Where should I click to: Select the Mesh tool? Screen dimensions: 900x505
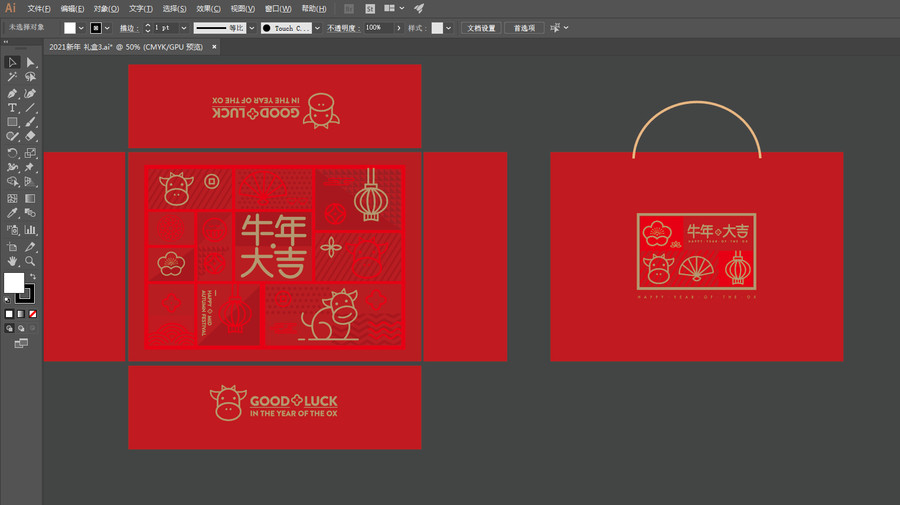click(12, 198)
